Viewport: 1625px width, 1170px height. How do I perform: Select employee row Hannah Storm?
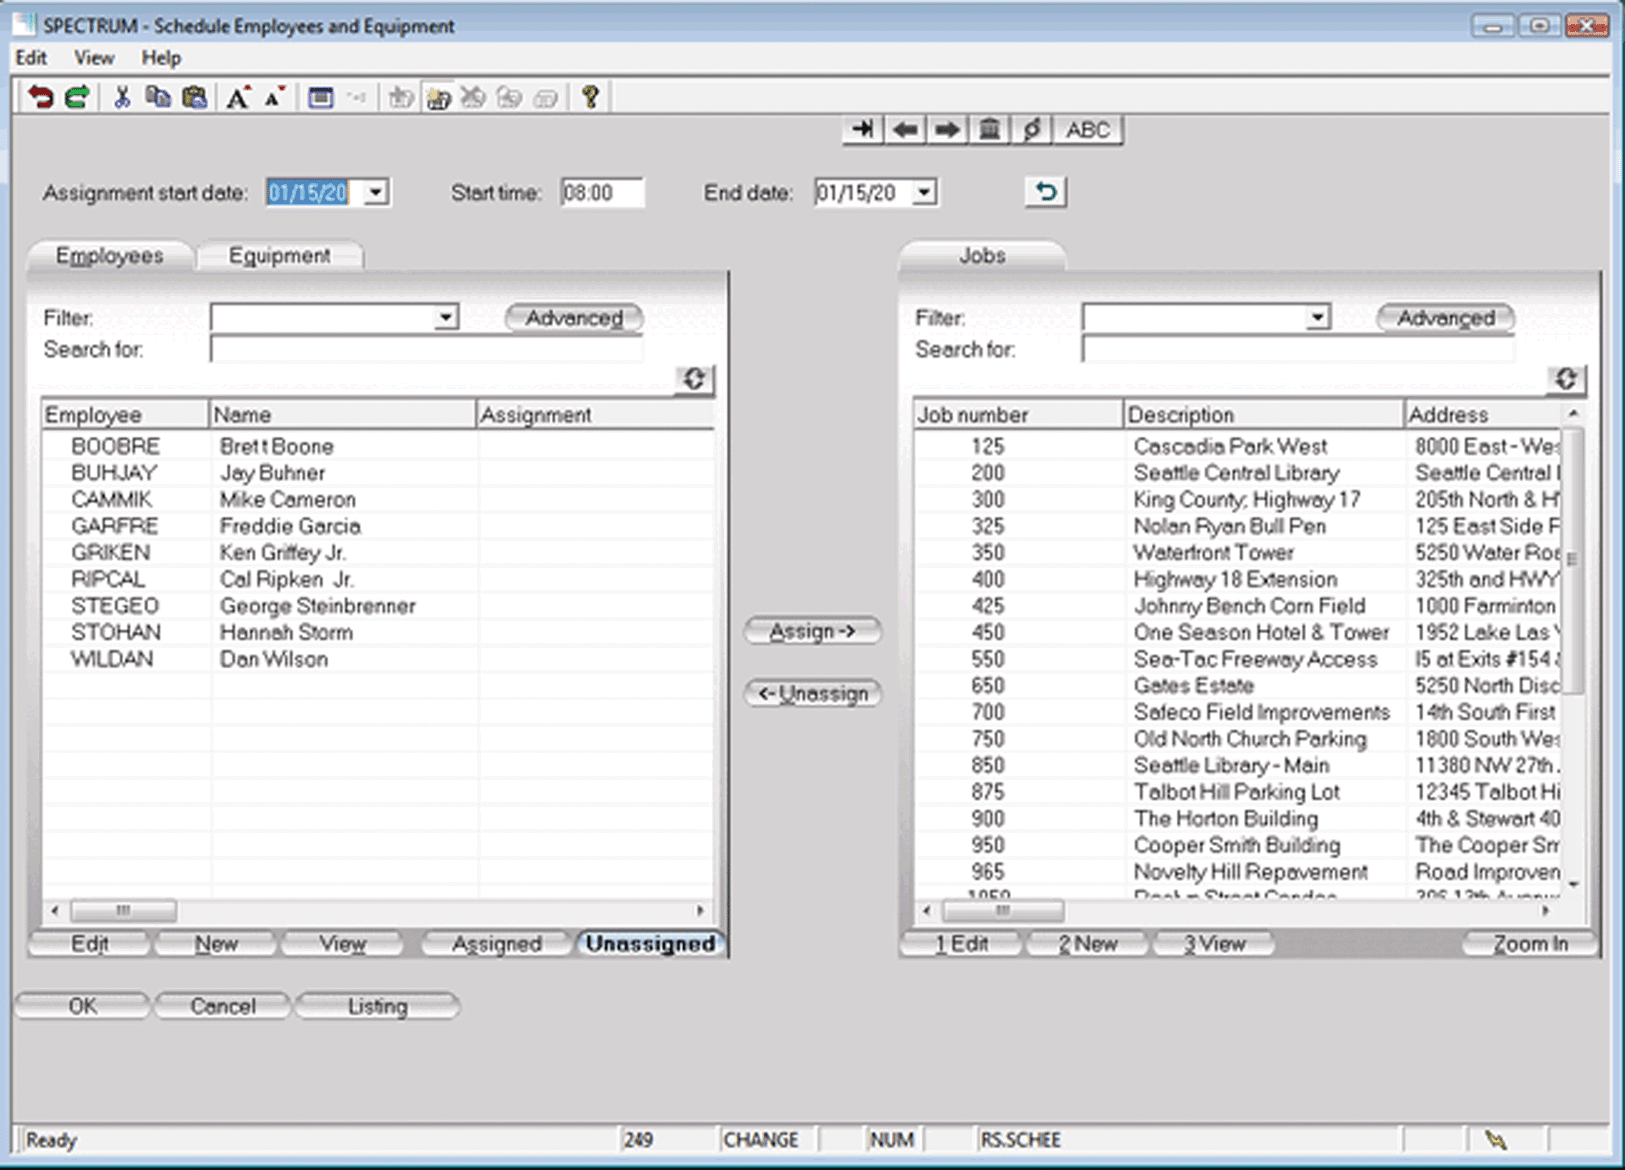tap(377, 632)
